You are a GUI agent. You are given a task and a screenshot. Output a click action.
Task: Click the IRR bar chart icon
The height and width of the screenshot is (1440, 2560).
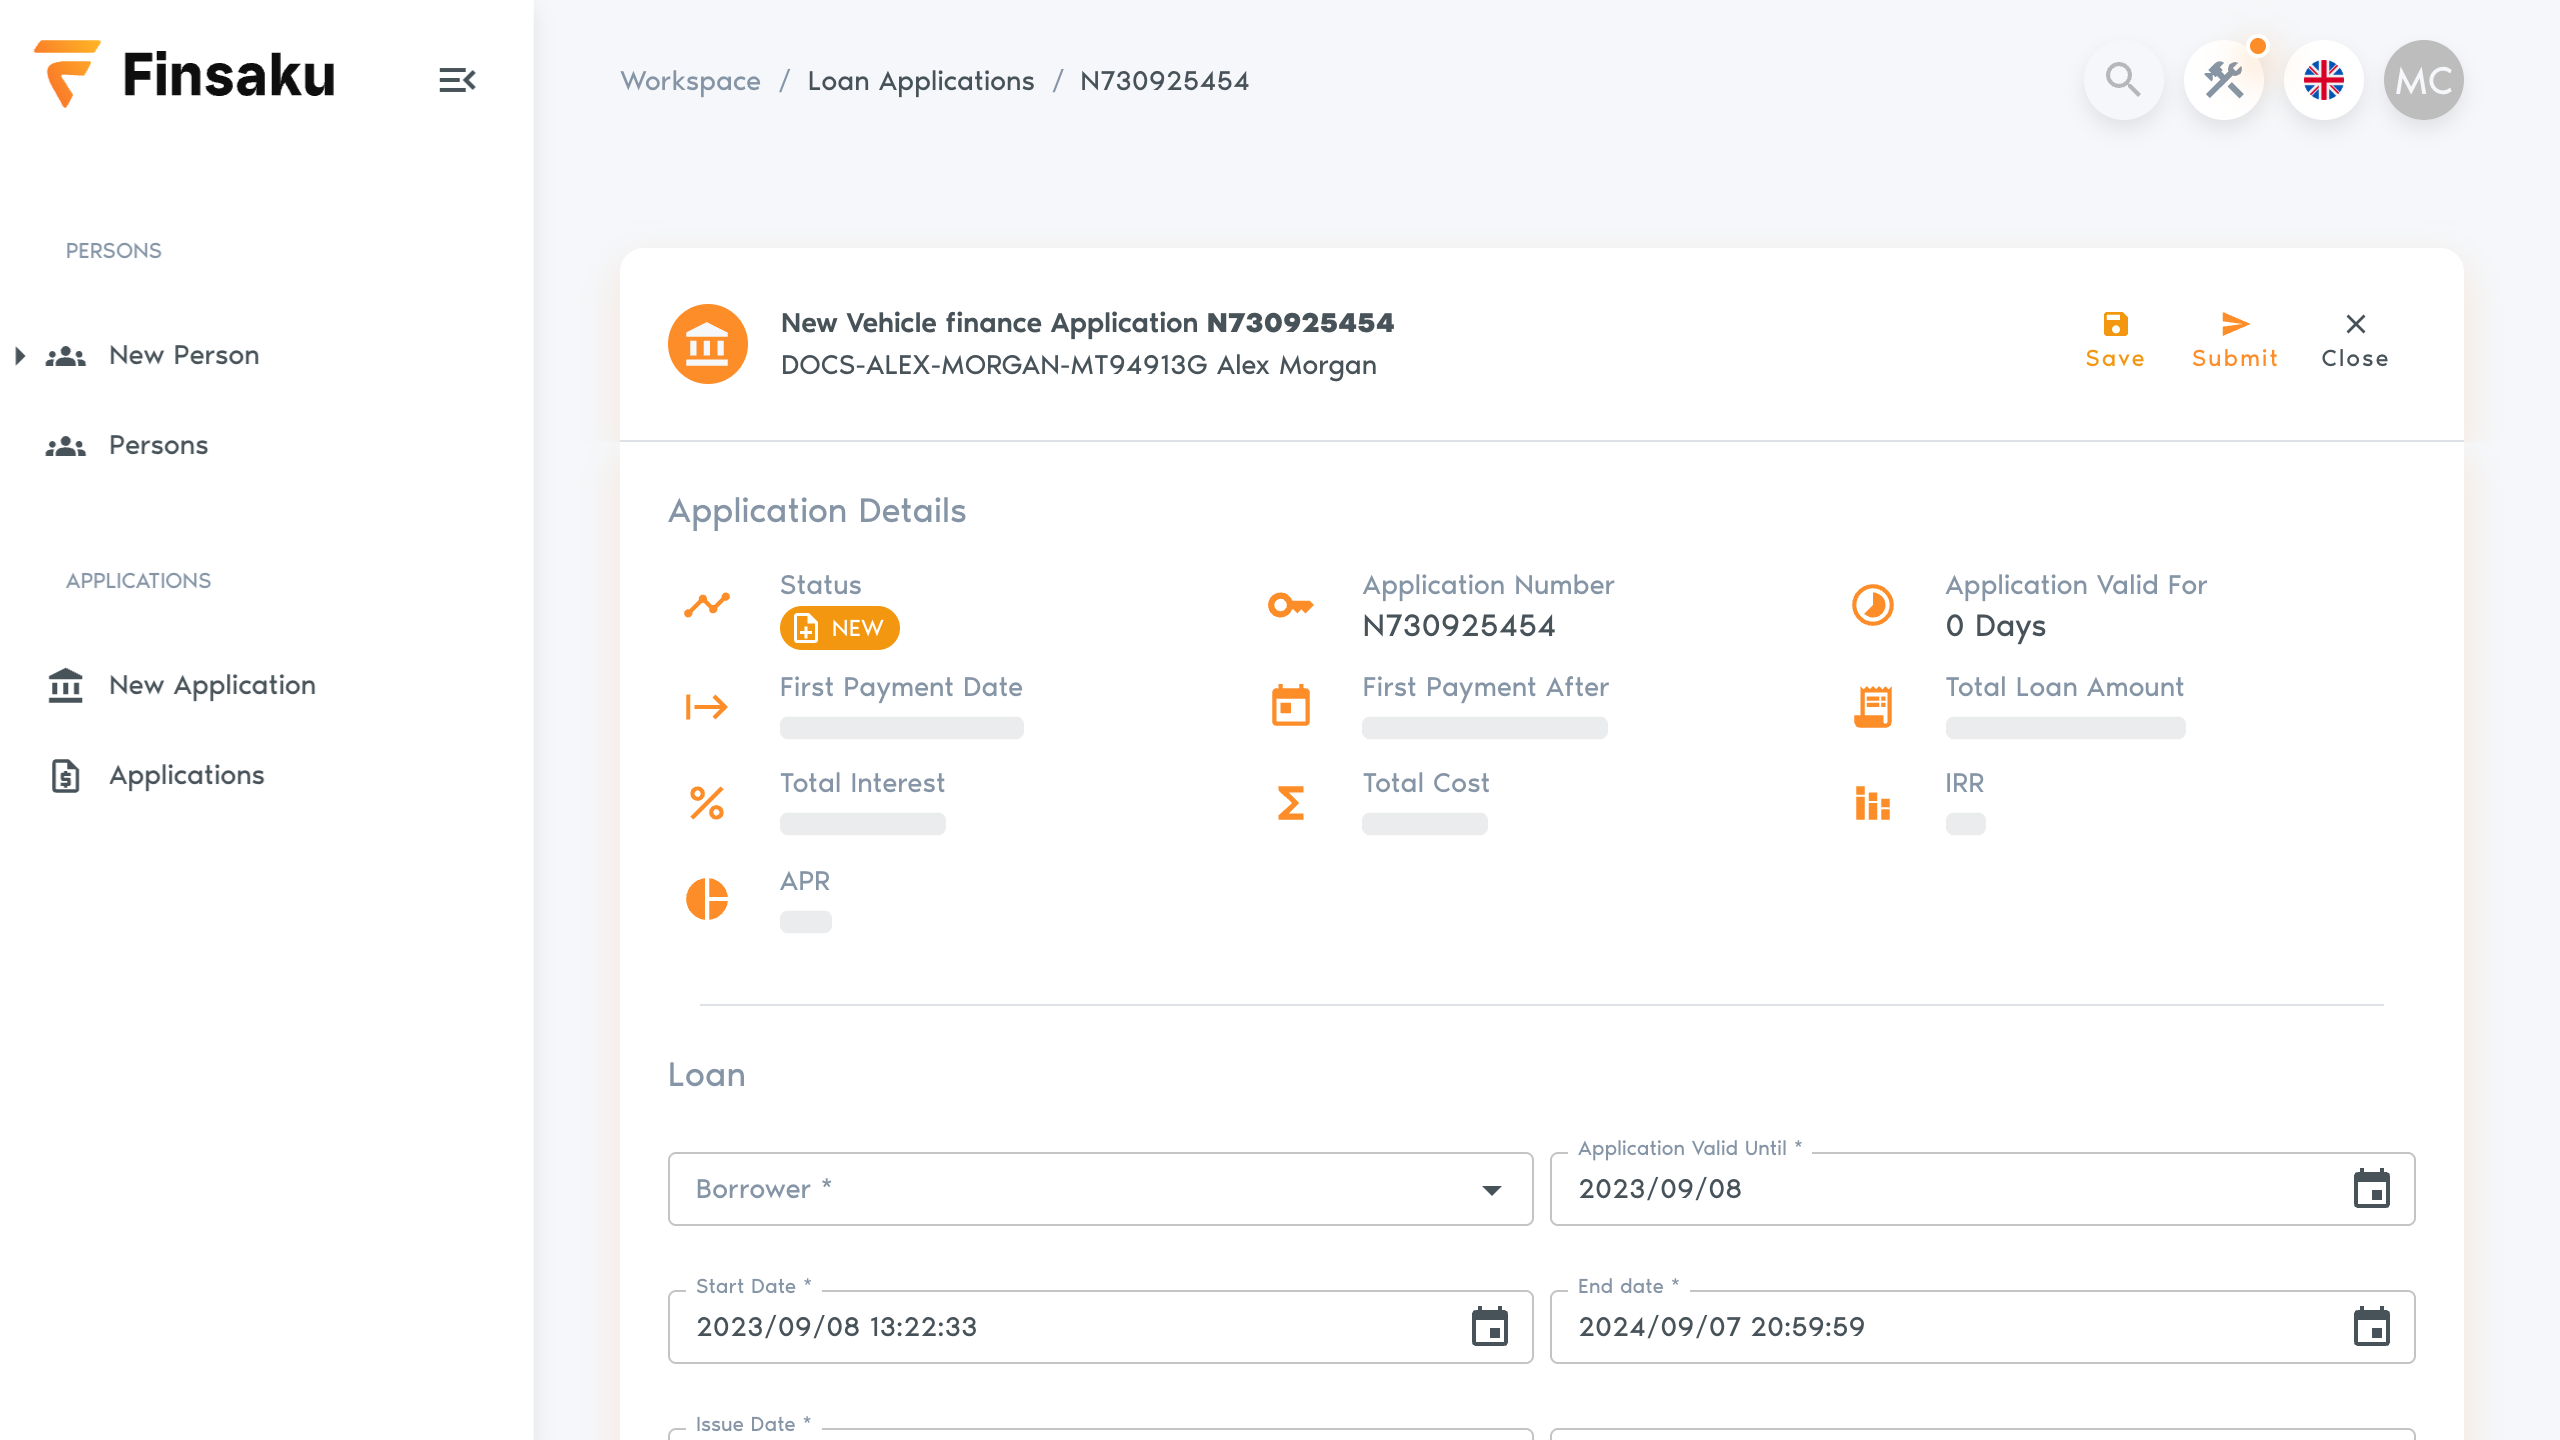click(x=1873, y=803)
